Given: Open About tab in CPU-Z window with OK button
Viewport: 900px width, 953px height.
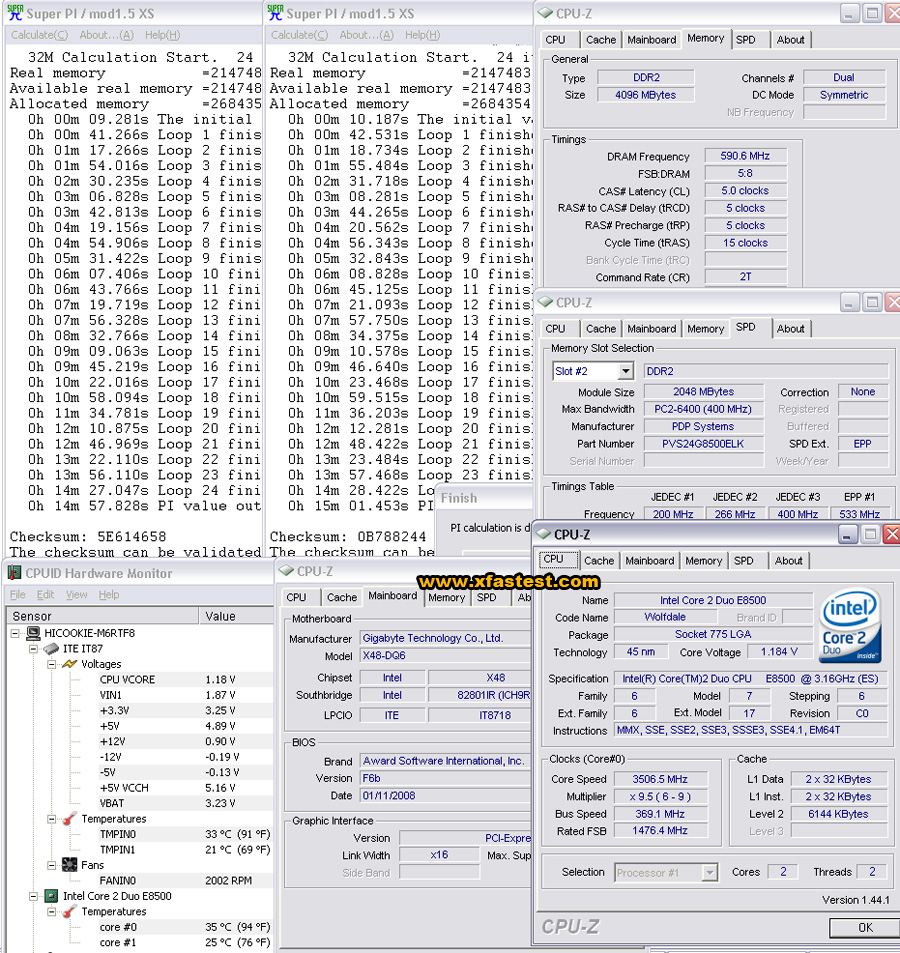Looking at the screenshot, I should pos(788,561).
